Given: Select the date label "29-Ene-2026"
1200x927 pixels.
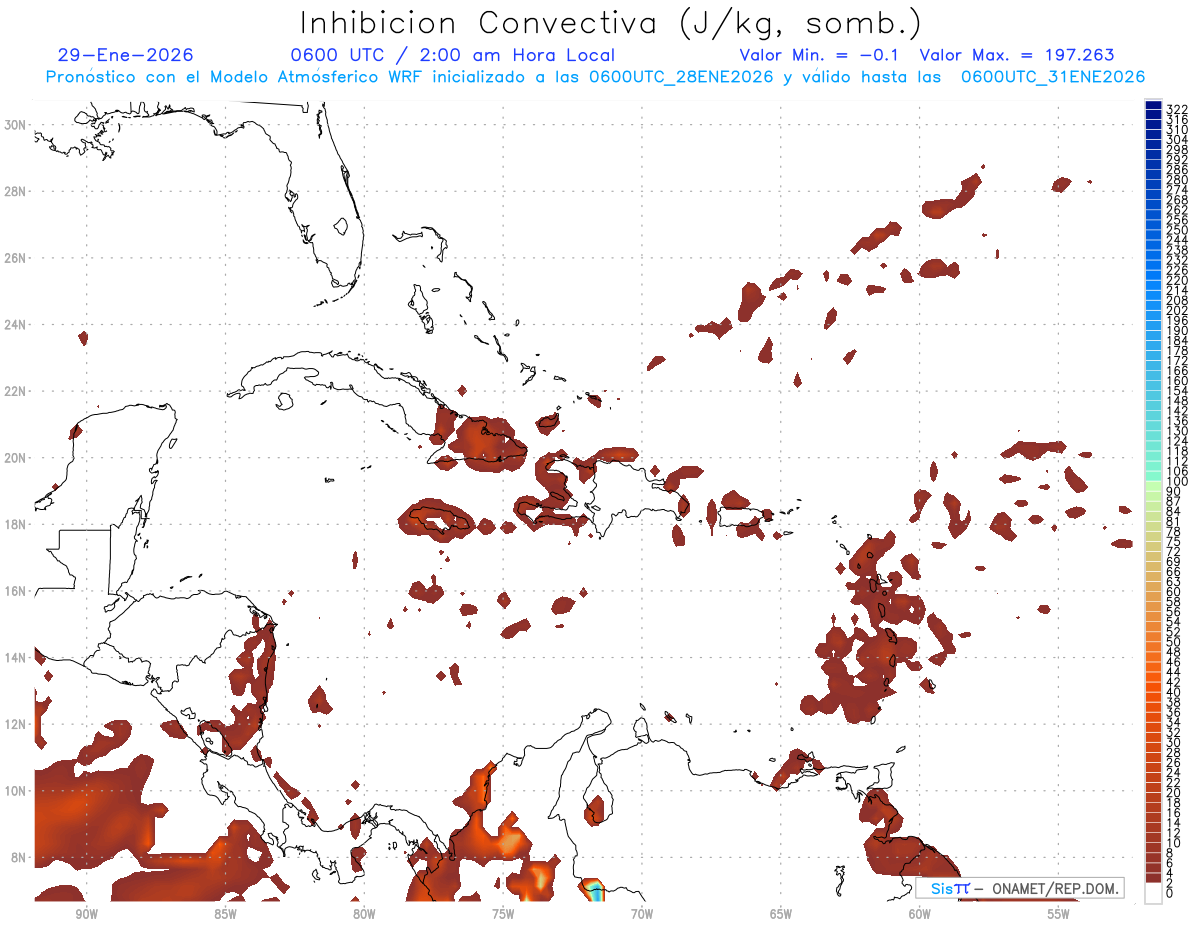Looking at the screenshot, I should click(126, 55).
